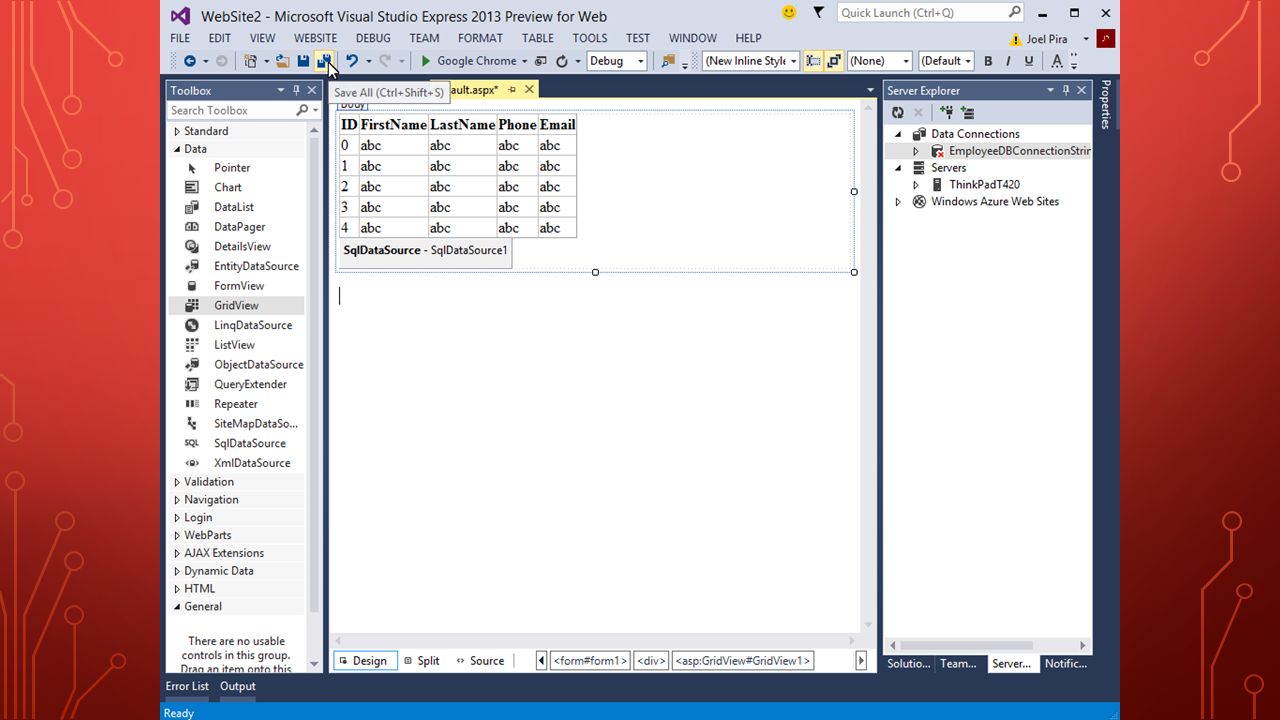Click the Navigate Backward toolbar icon
Image resolution: width=1280 pixels, height=720 pixels.
coord(189,61)
